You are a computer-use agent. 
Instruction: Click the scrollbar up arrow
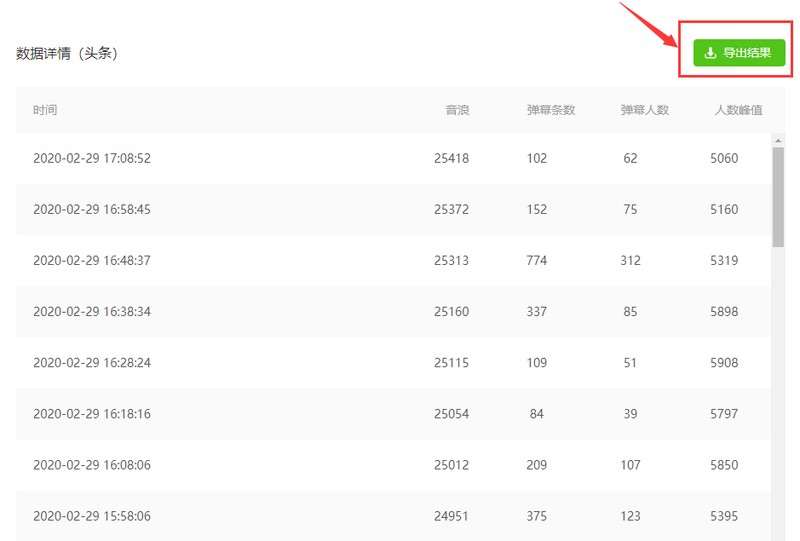point(778,140)
